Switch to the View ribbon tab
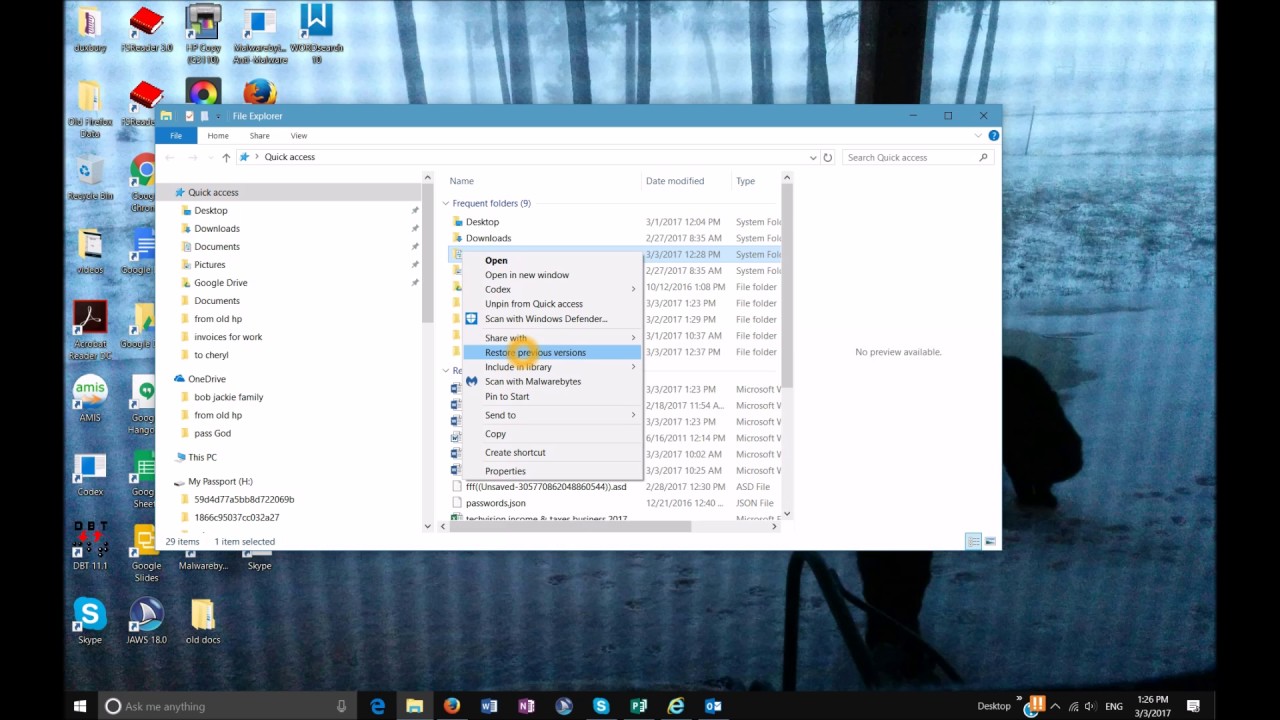This screenshot has width=1280, height=720. [x=298, y=135]
